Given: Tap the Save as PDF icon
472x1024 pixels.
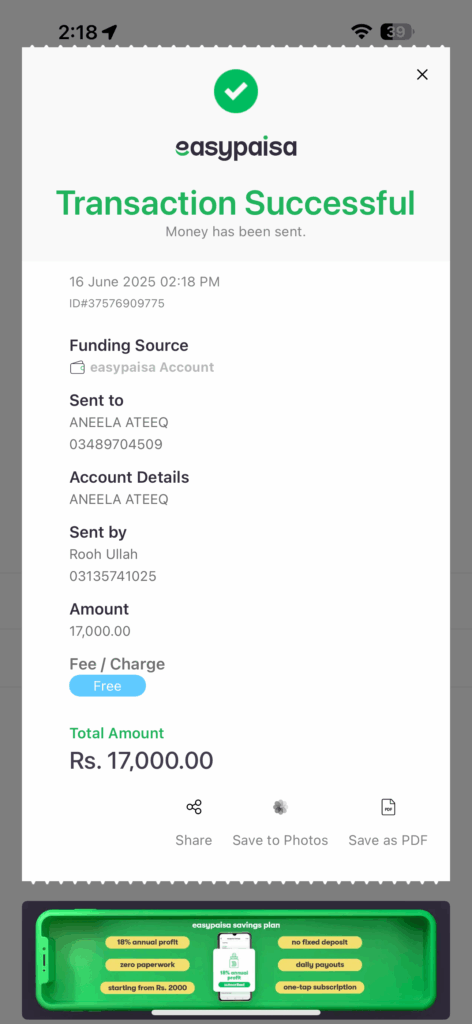Looking at the screenshot, I should (x=388, y=807).
